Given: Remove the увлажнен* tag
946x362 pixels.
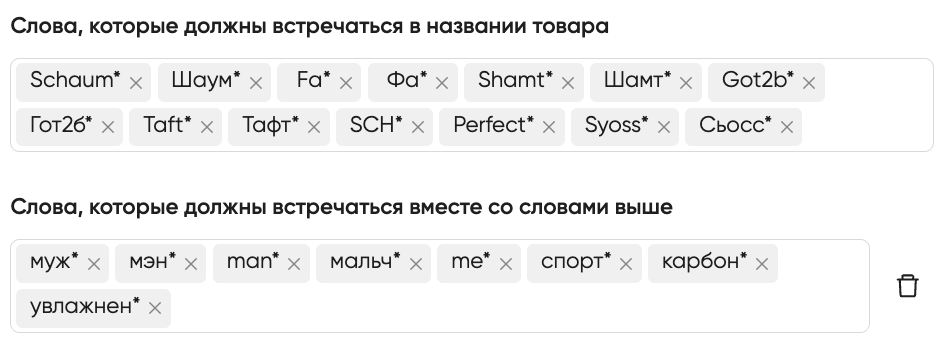Looking at the screenshot, I should click(x=155, y=308).
